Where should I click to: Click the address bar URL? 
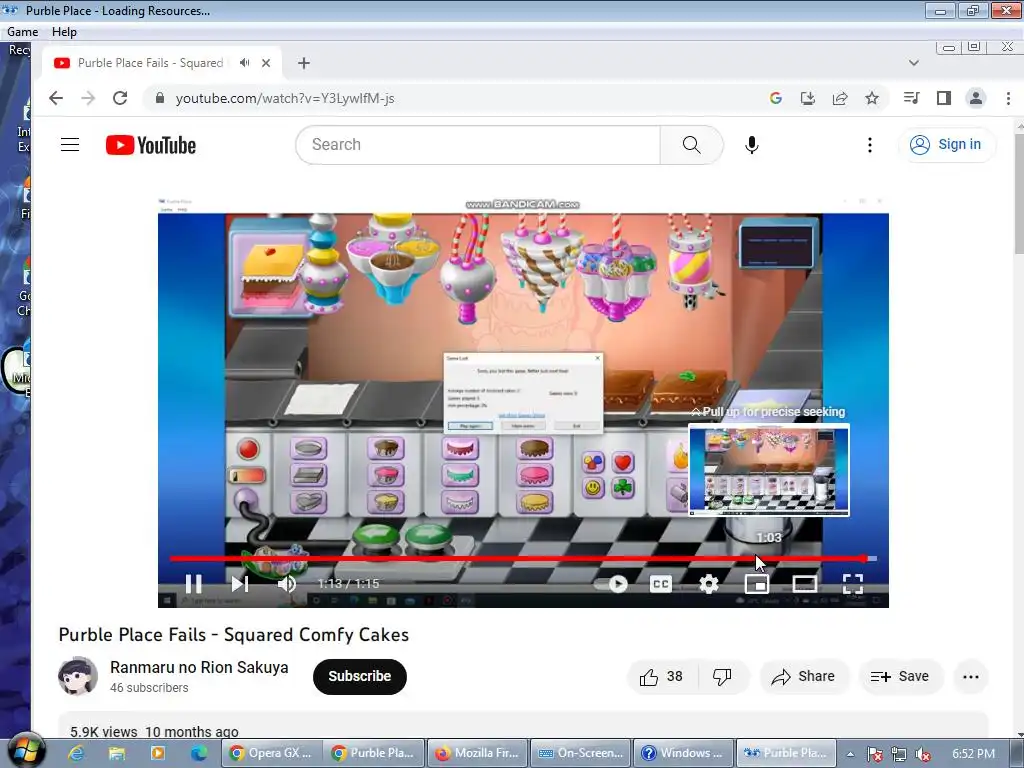click(285, 99)
